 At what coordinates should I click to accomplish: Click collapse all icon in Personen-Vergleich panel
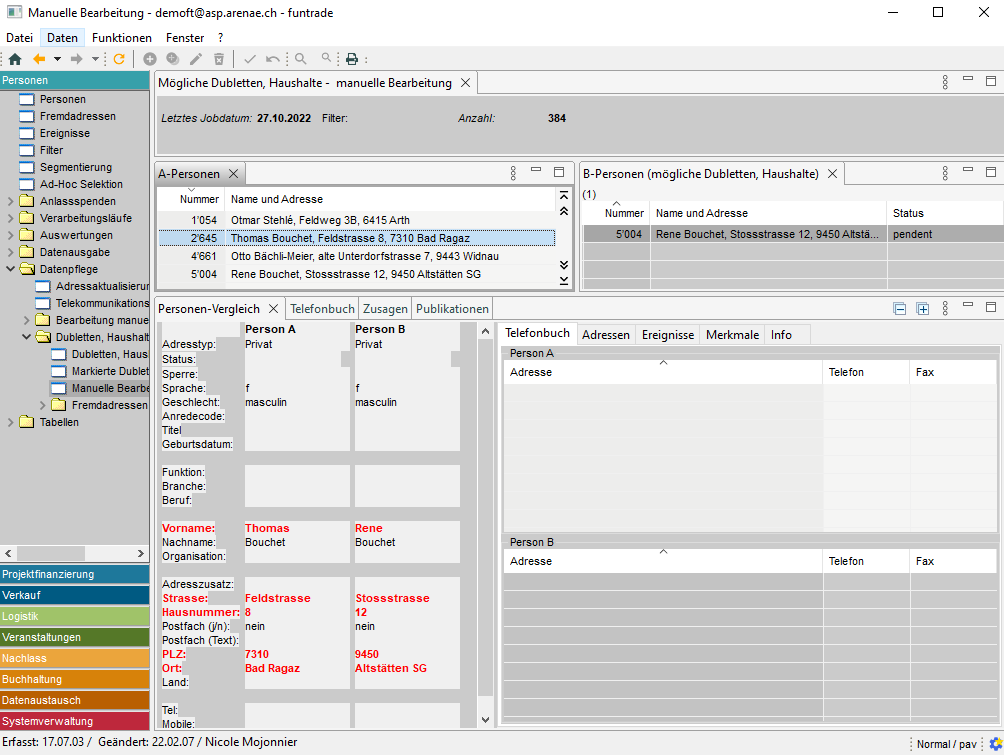pyautogui.click(x=900, y=309)
